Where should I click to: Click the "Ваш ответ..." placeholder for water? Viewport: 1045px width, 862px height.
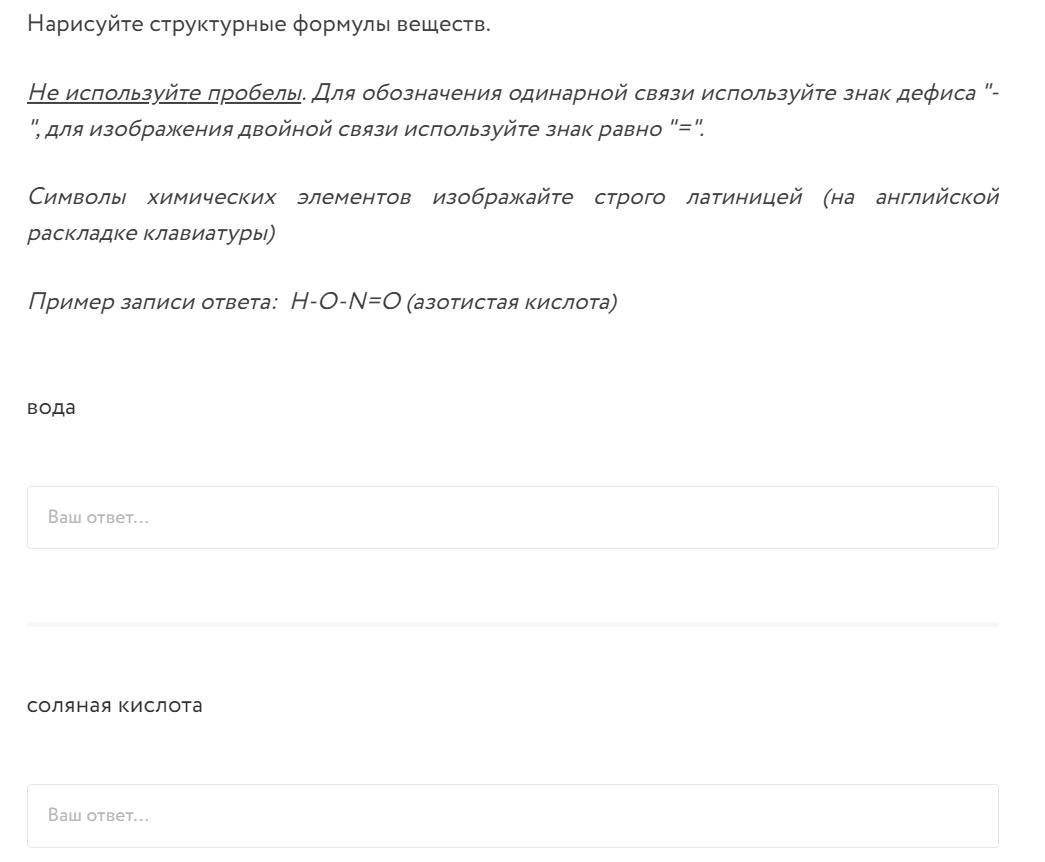click(x=98, y=518)
